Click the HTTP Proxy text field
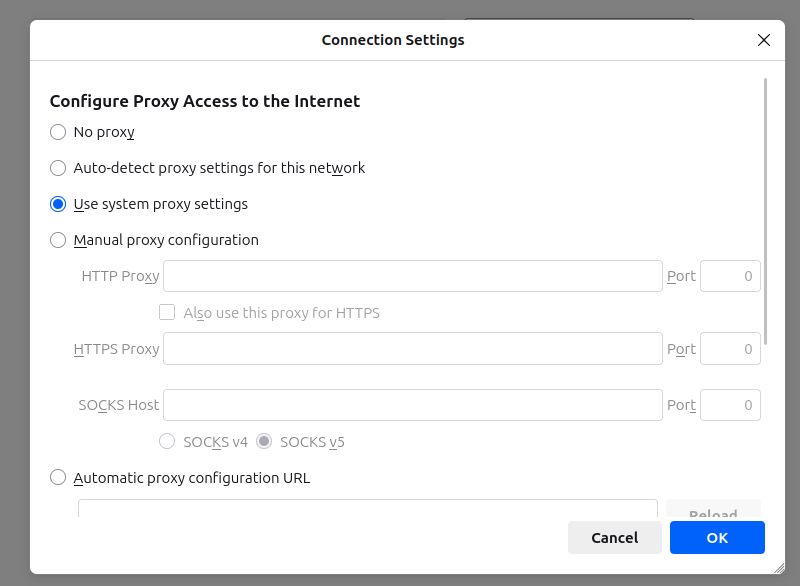 pos(412,276)
